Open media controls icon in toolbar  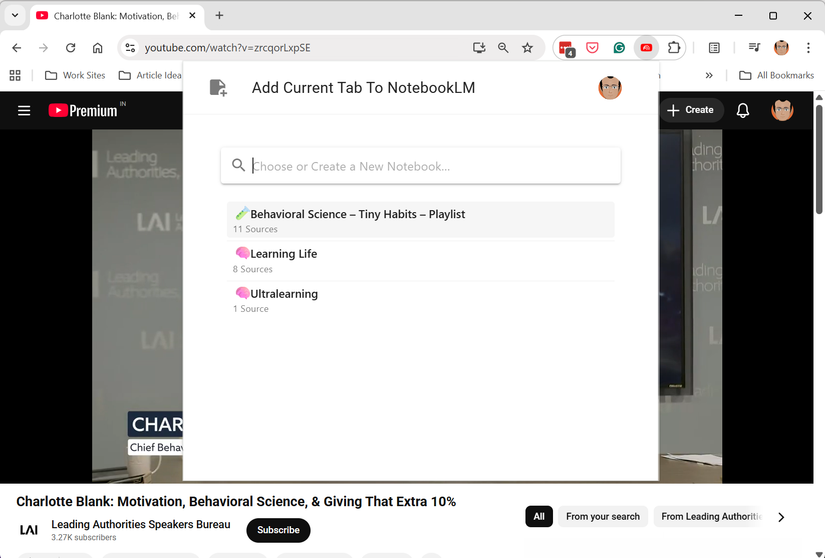click(x=754, y=48)
